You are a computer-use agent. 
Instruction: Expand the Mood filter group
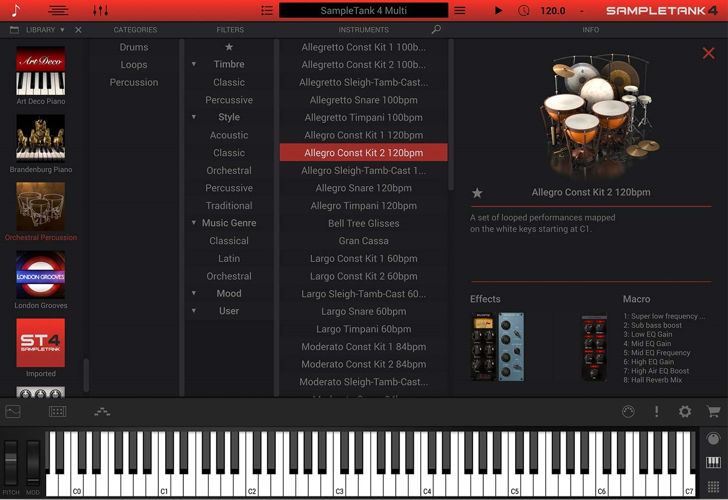click(194, 294)
